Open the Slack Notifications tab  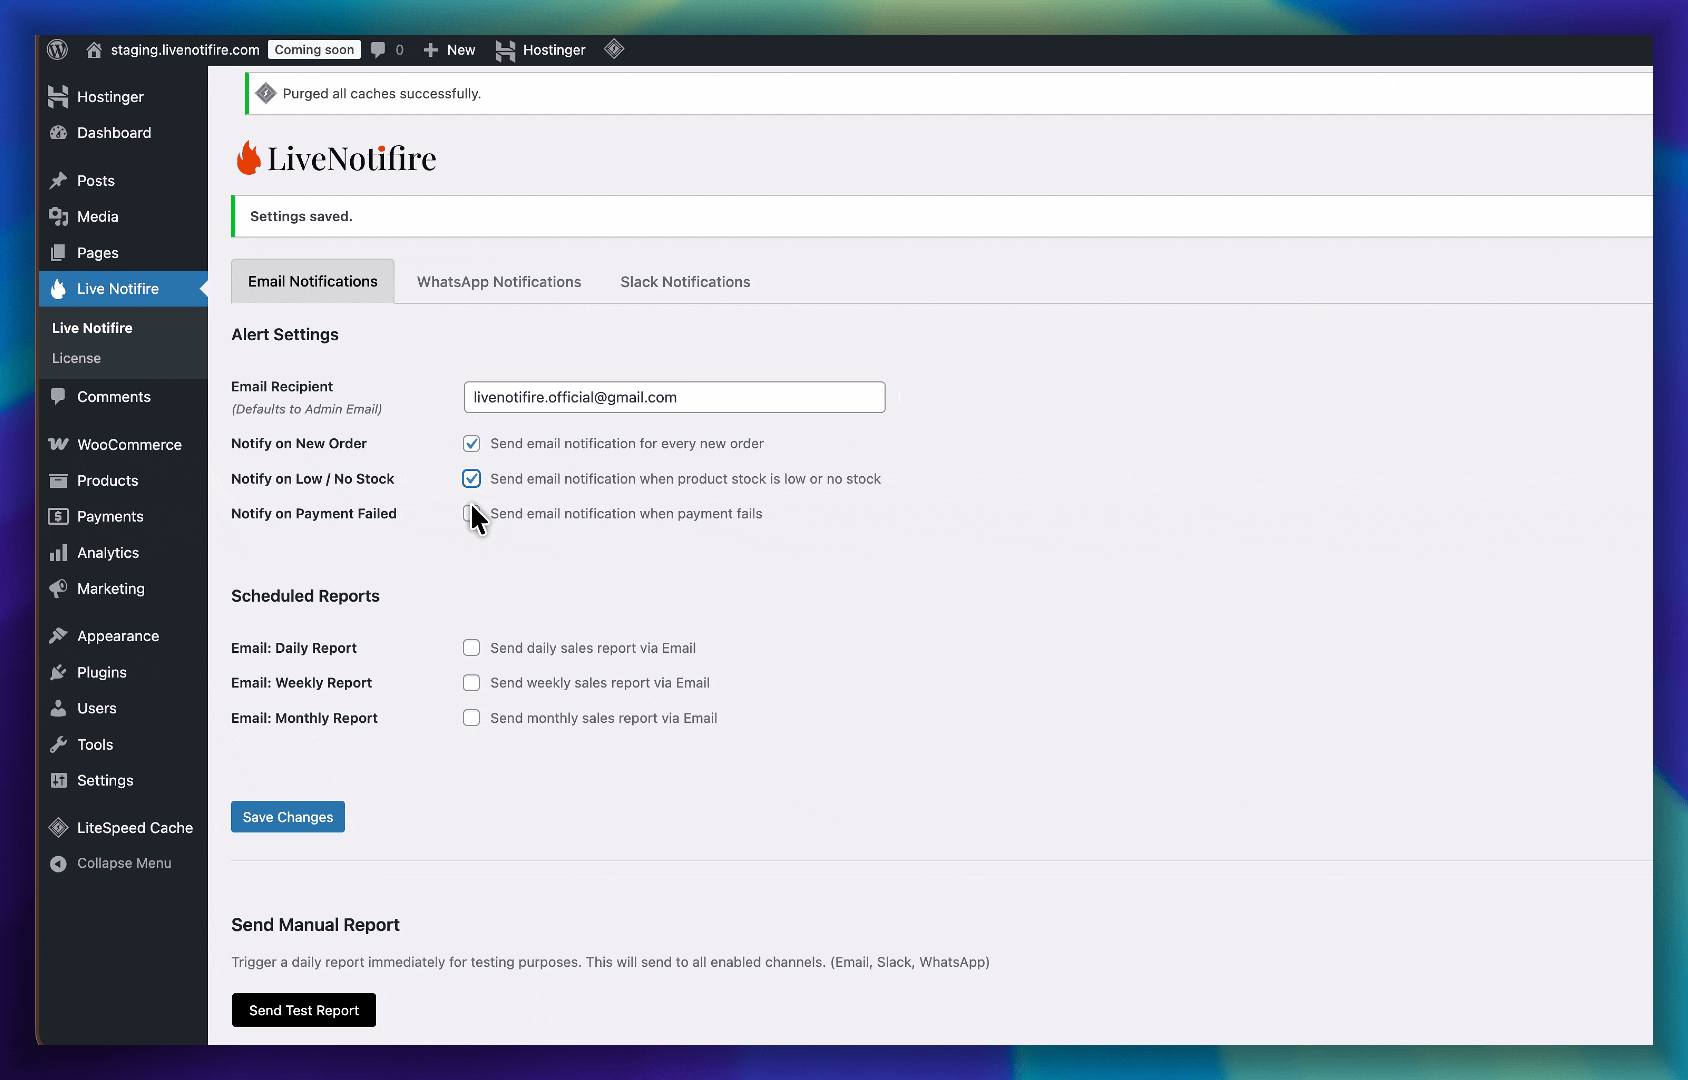coord(684,281)
